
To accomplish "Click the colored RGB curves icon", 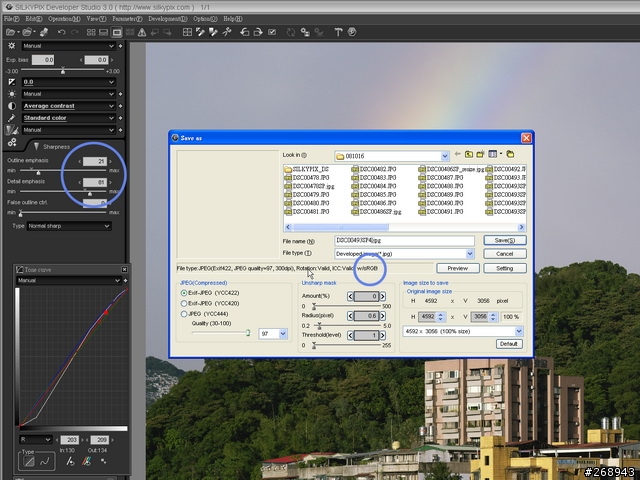I will click(86, 461).
